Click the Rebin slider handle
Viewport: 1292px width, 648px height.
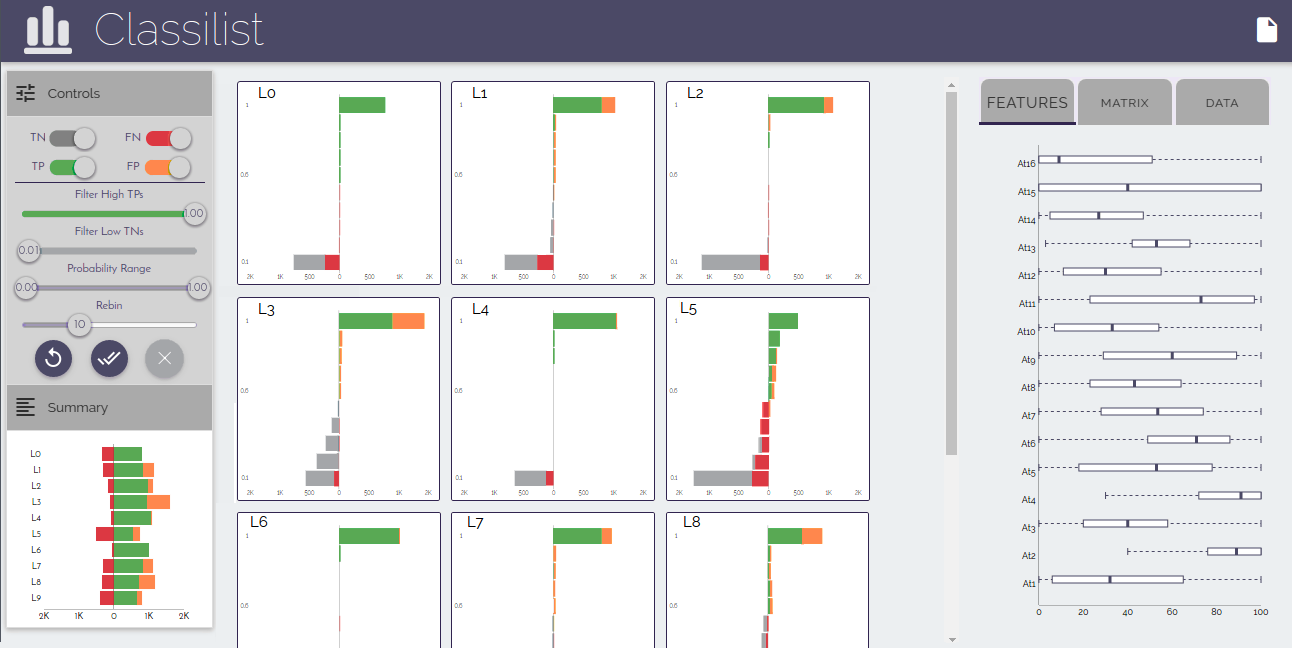pos(79,324)
